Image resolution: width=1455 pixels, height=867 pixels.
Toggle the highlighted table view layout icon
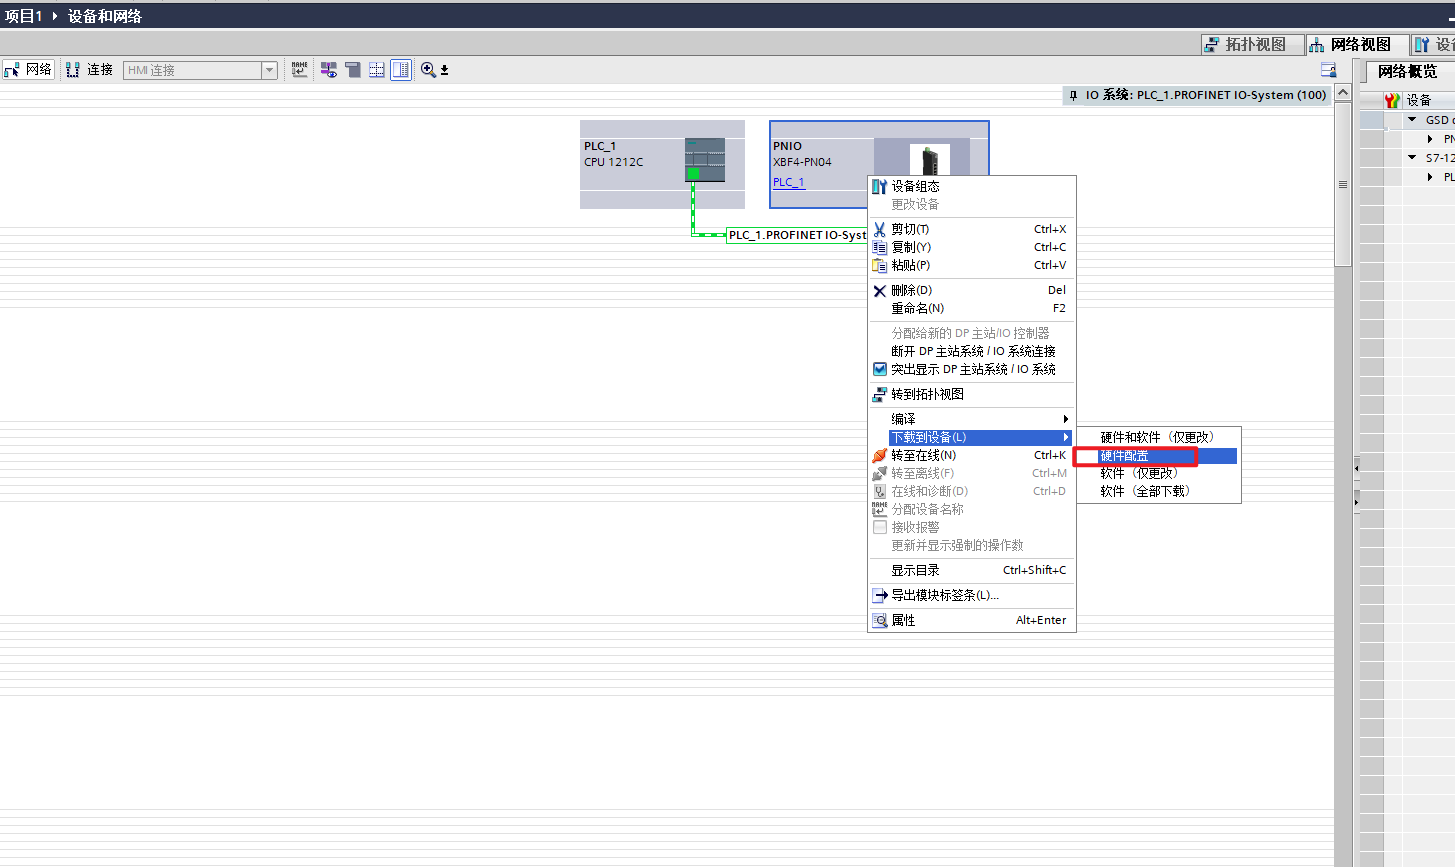pyautogui.click(x=401, y=69)
